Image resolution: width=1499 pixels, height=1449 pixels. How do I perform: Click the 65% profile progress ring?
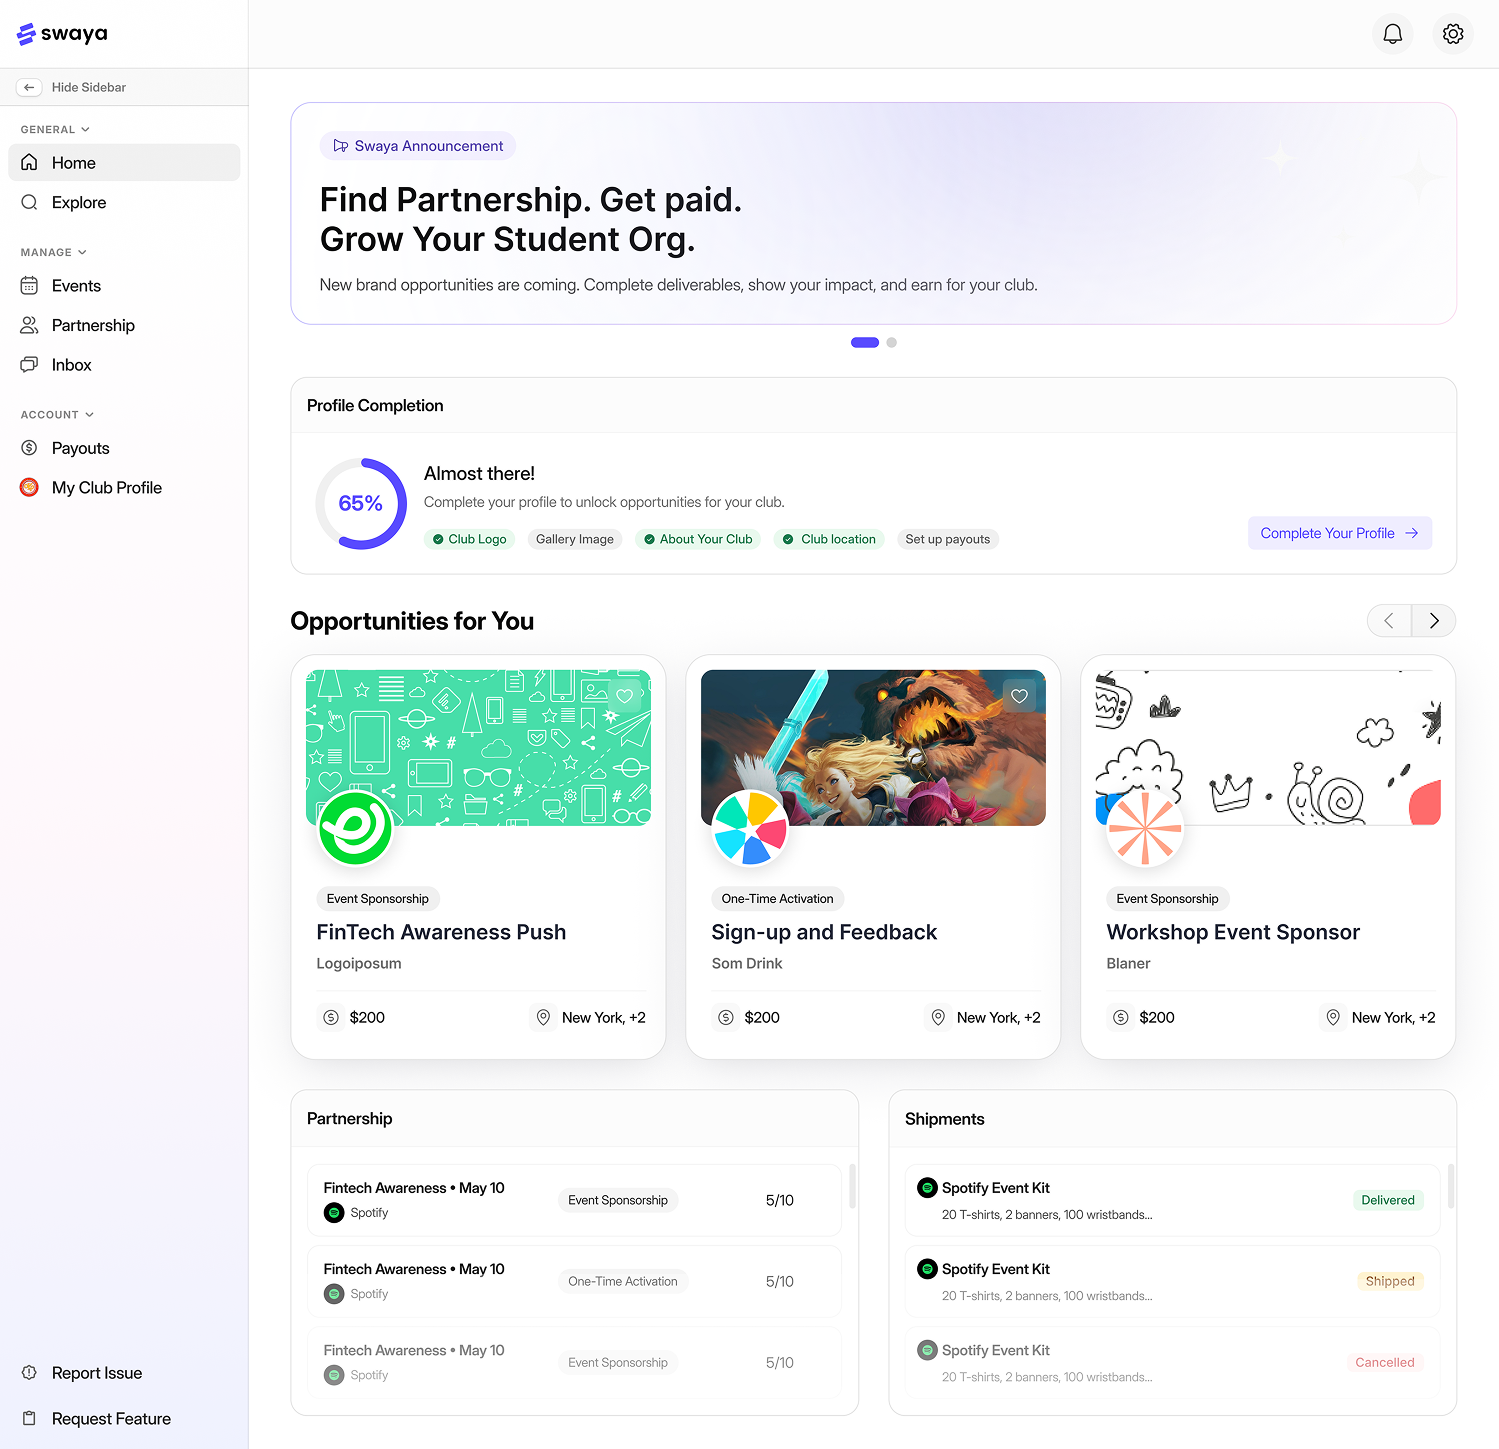pos(361,504)
